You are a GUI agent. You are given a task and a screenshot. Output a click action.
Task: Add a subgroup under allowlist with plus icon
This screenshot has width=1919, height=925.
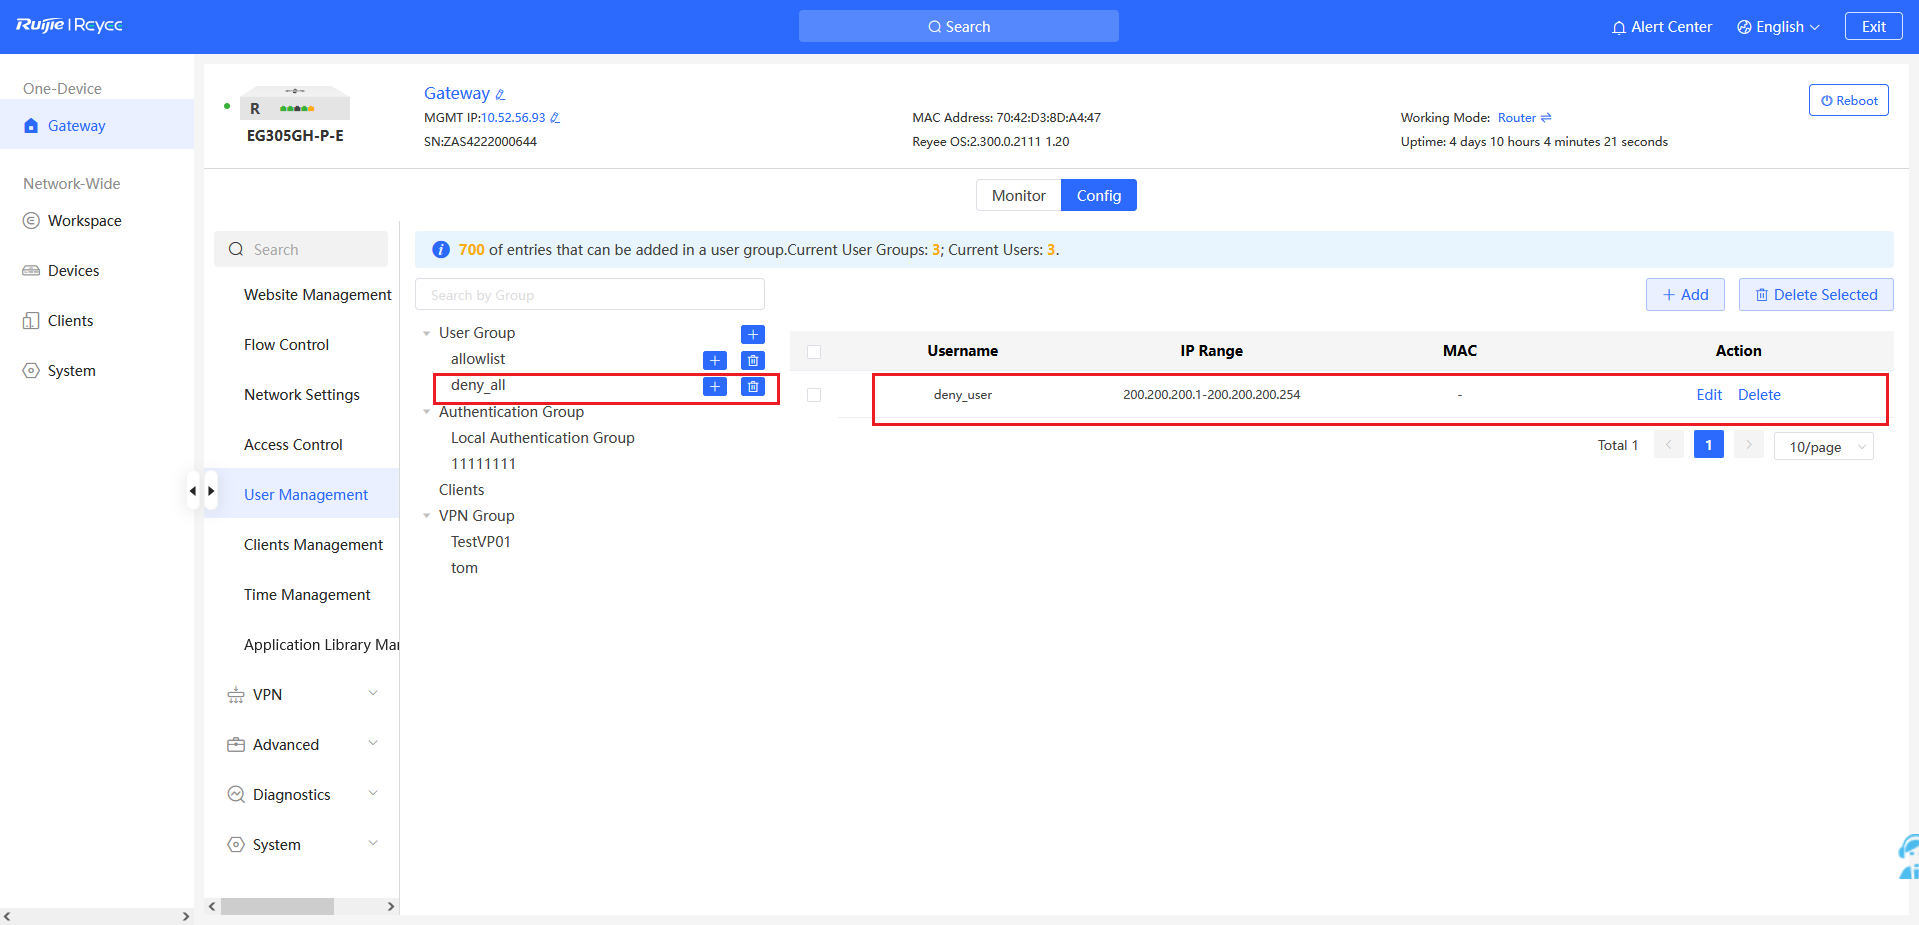pyautogui.click(x=714, y=360)
